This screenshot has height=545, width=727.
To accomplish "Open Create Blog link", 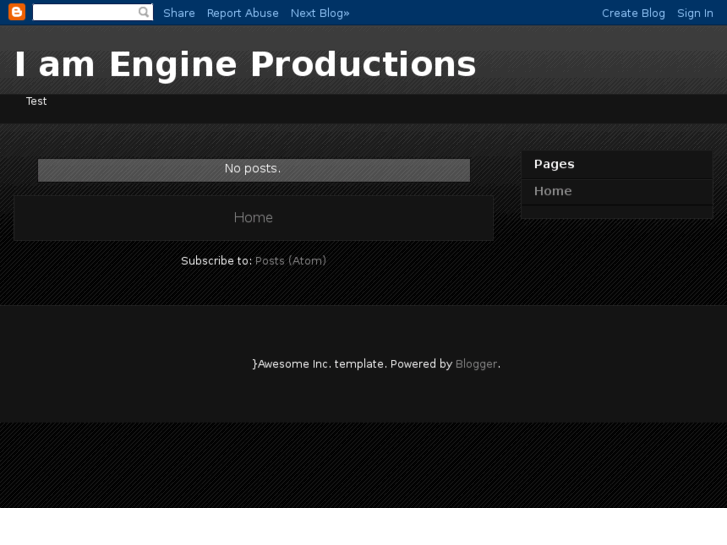I will point(633,13).
